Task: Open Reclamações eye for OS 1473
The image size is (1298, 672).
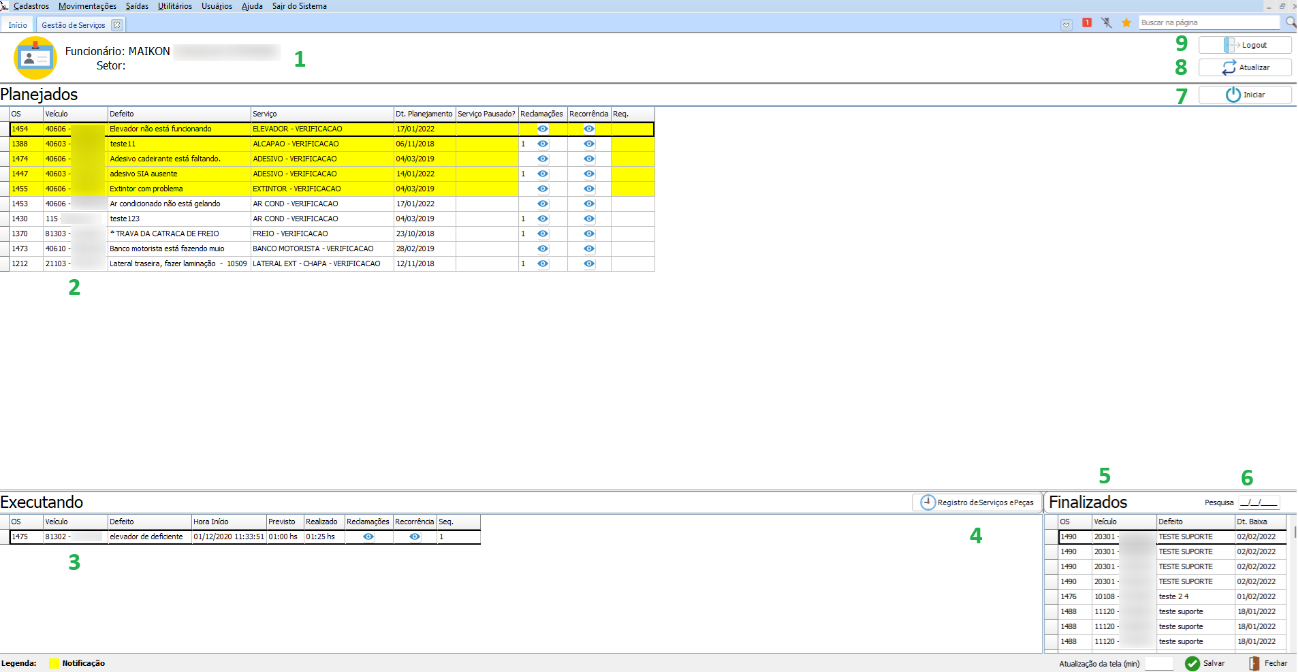Action: pyautogui.click(x=543, y=249)
